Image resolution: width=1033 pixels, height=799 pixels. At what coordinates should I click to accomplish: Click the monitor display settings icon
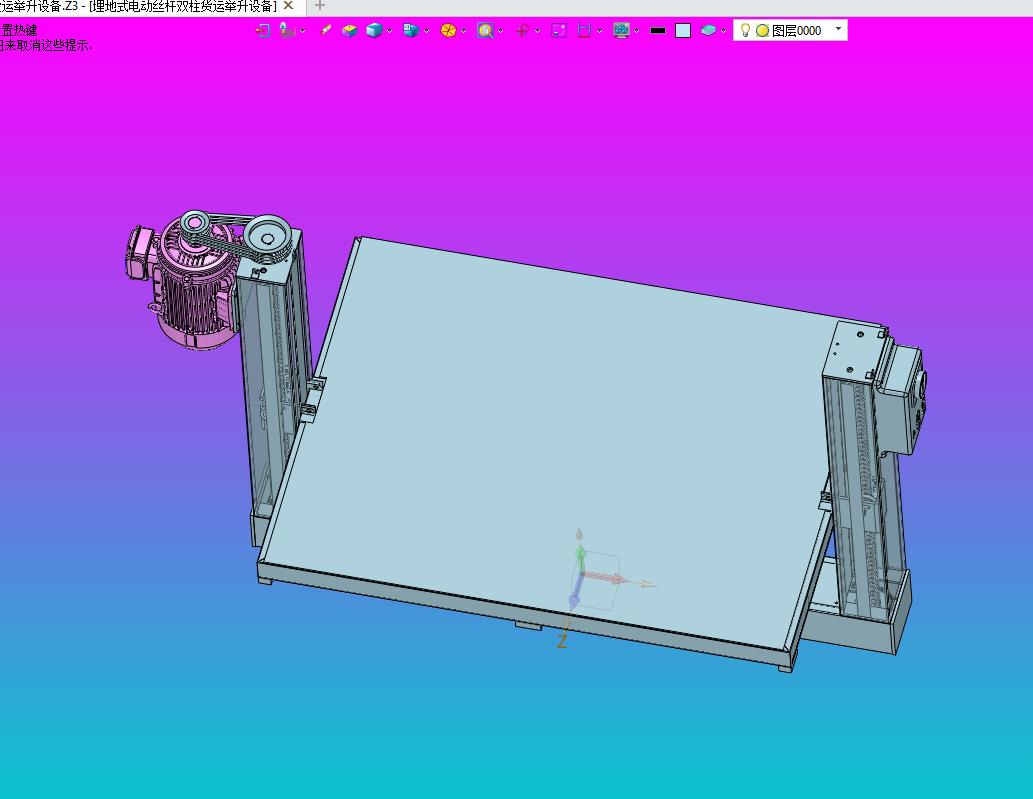(x=621, y=30)
